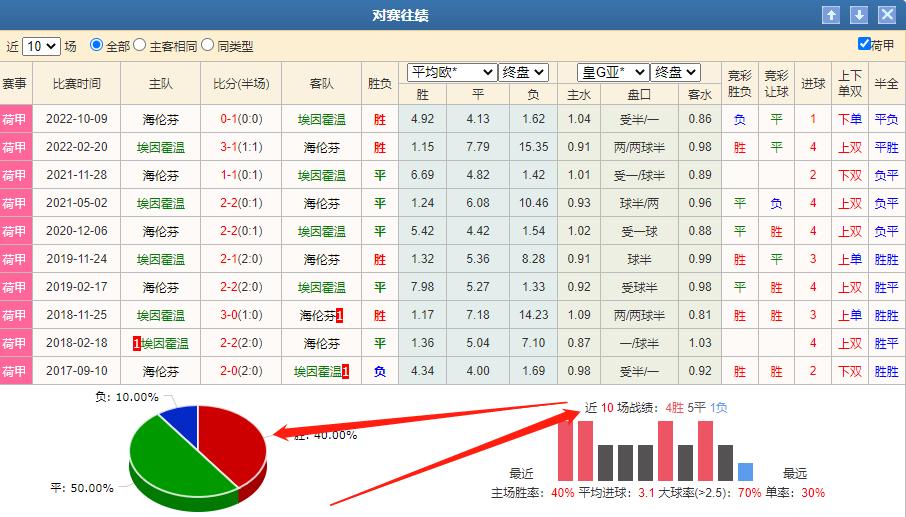This screenshot has width=906, height=517.
Task: Open the 终盘 dropdown beside 皇G亚*
Action: tap(675, 73)
